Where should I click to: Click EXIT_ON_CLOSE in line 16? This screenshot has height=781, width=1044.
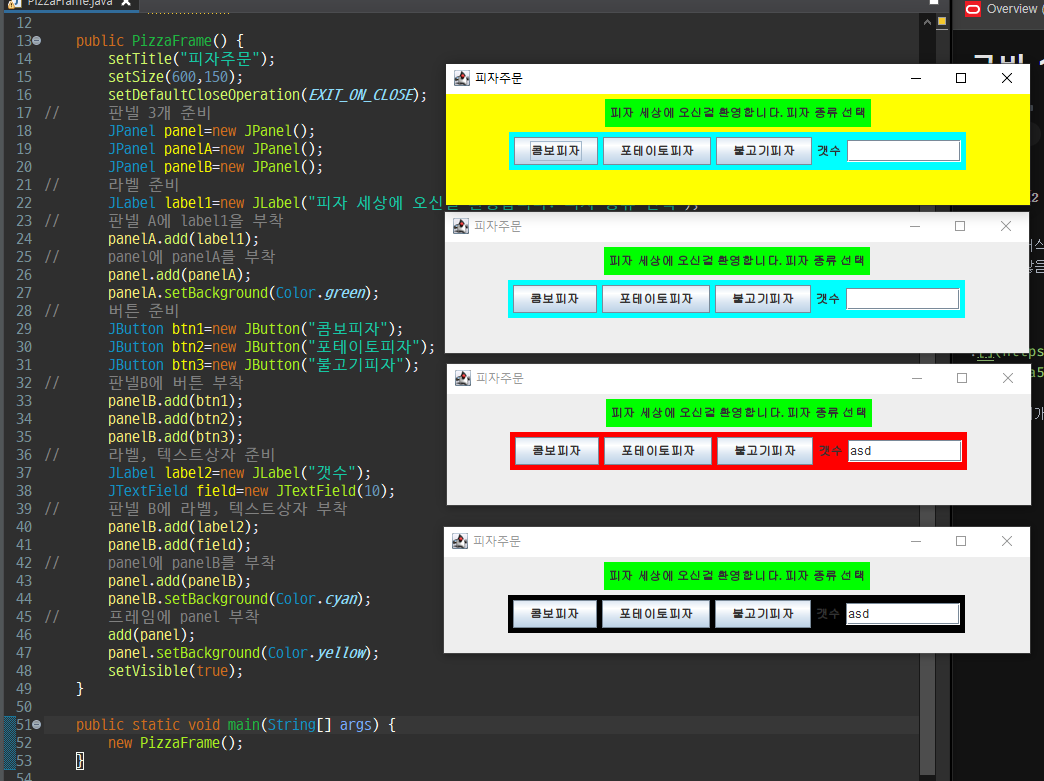tap(361, 95)
